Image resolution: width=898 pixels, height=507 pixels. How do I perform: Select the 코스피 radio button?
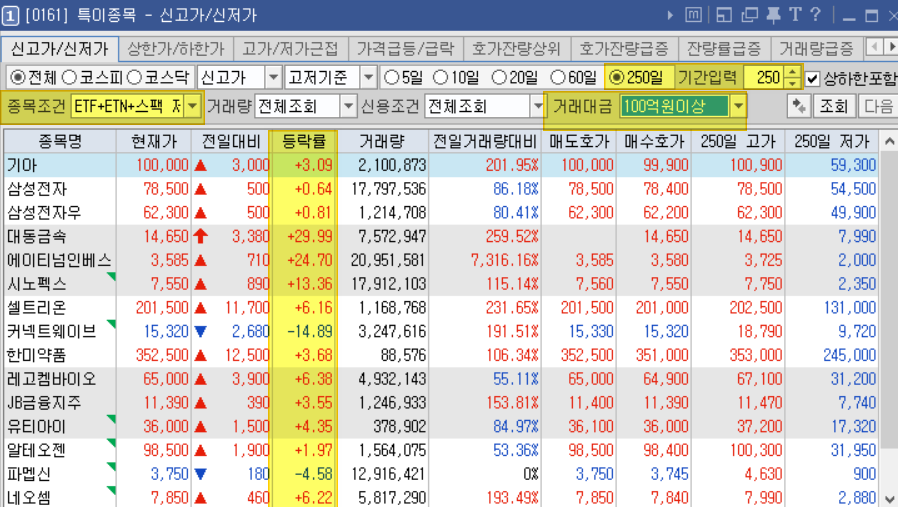[x=69, y=77]
